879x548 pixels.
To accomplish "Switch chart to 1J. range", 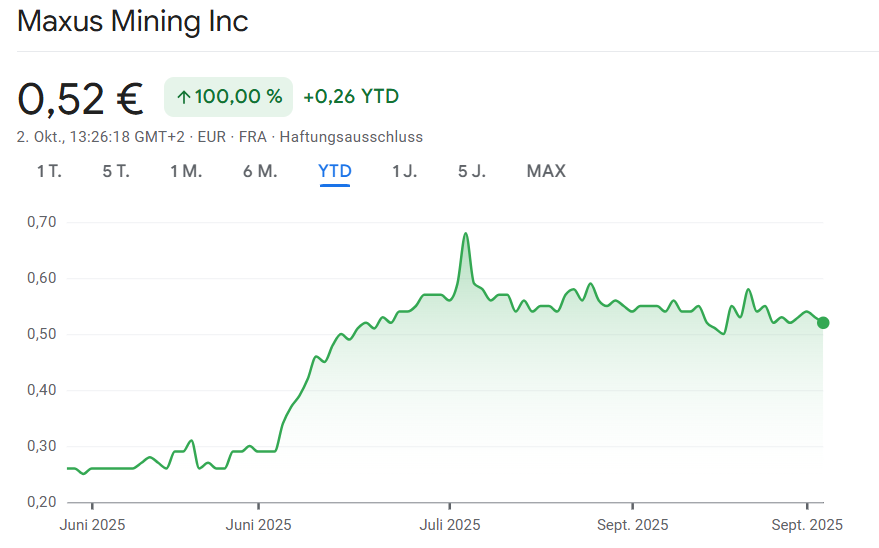I will click(x=404, y=171).
